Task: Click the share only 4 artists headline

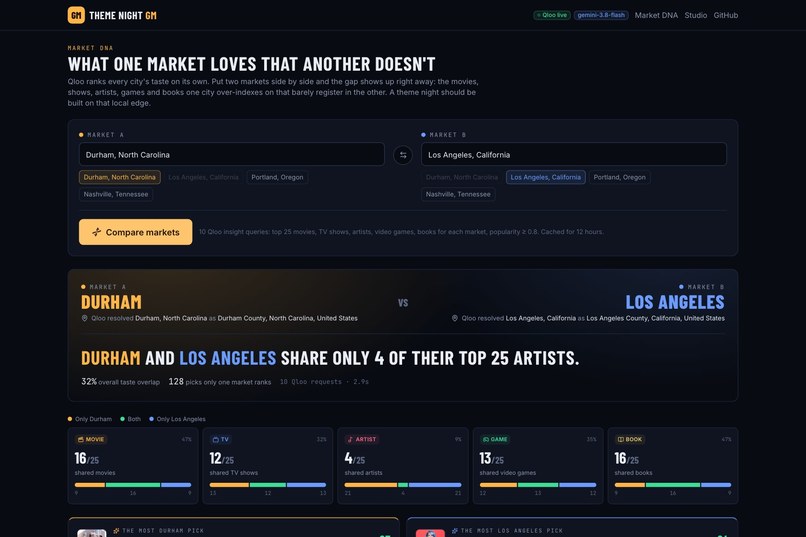Action: click(330, 358)
